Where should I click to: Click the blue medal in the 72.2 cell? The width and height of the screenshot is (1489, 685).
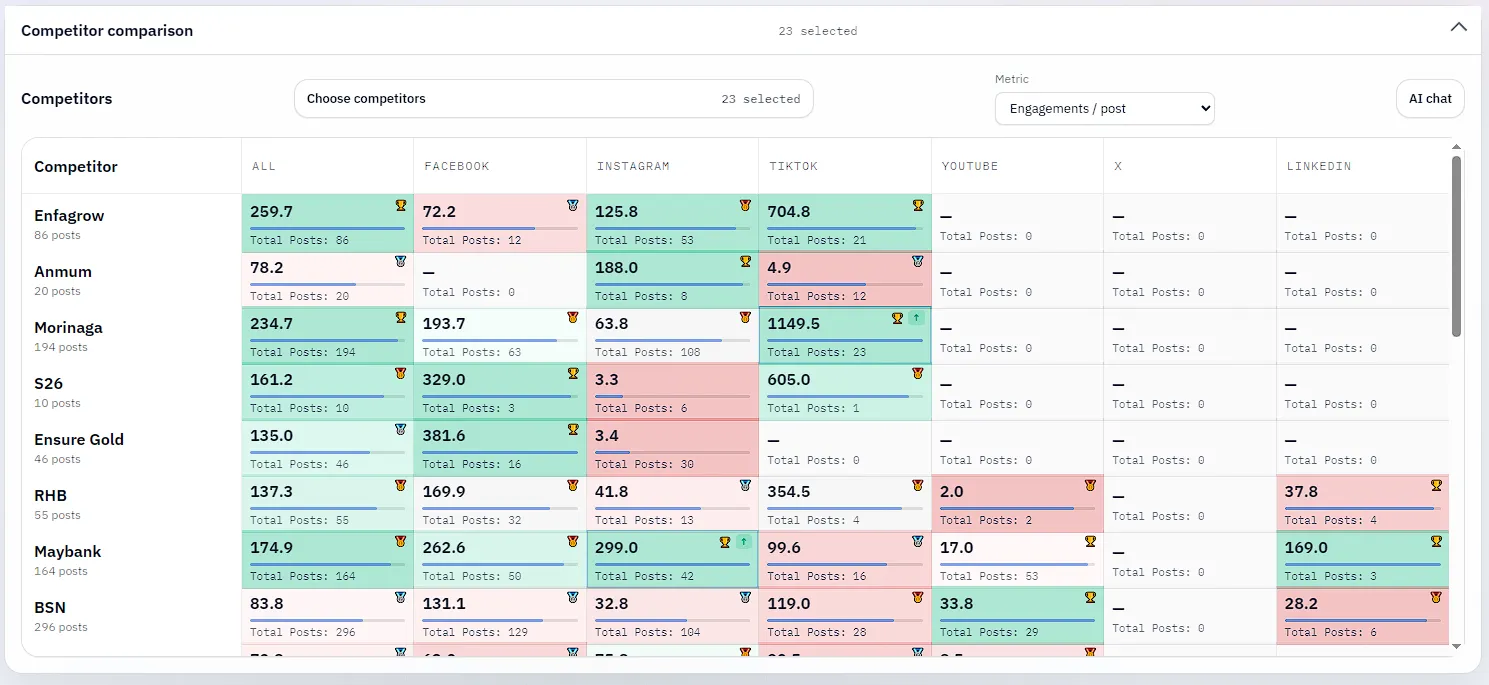click(x=572, y=205)
